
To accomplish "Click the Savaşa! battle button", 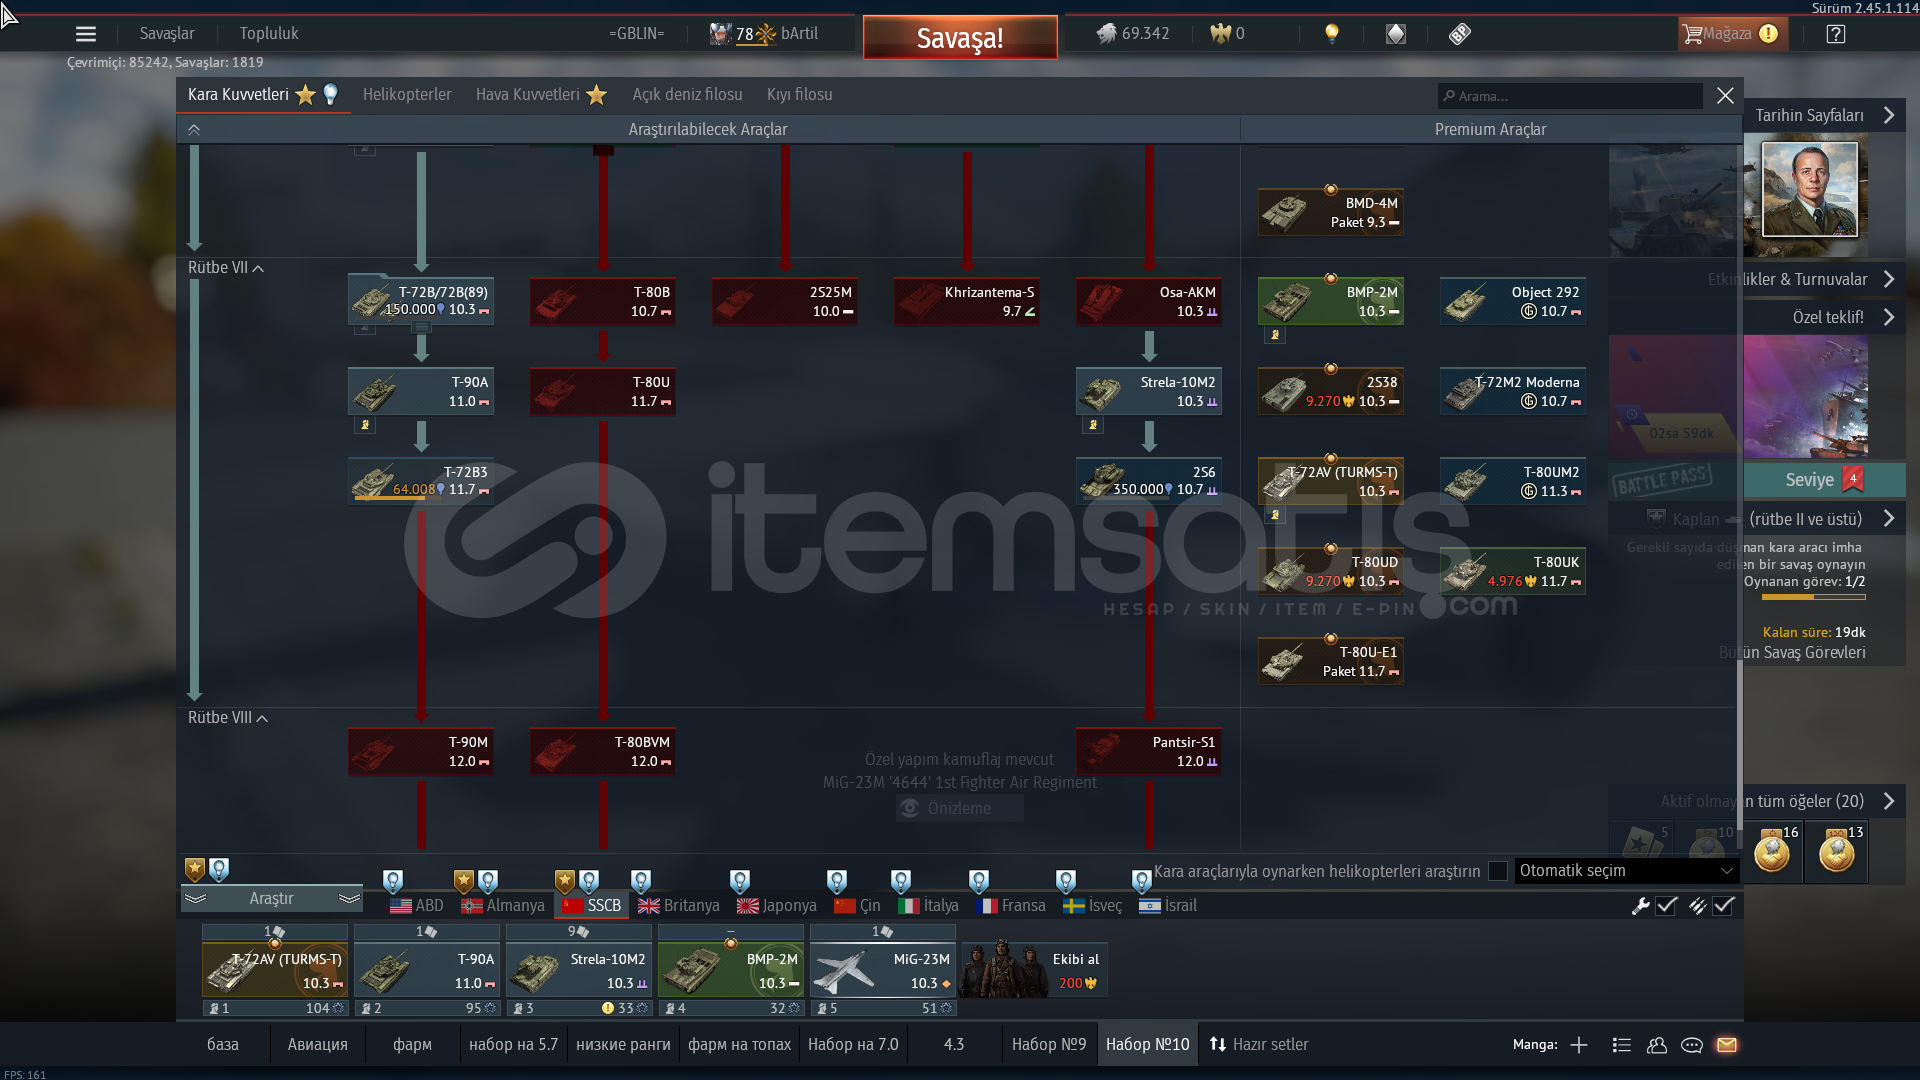I will 960,38.
